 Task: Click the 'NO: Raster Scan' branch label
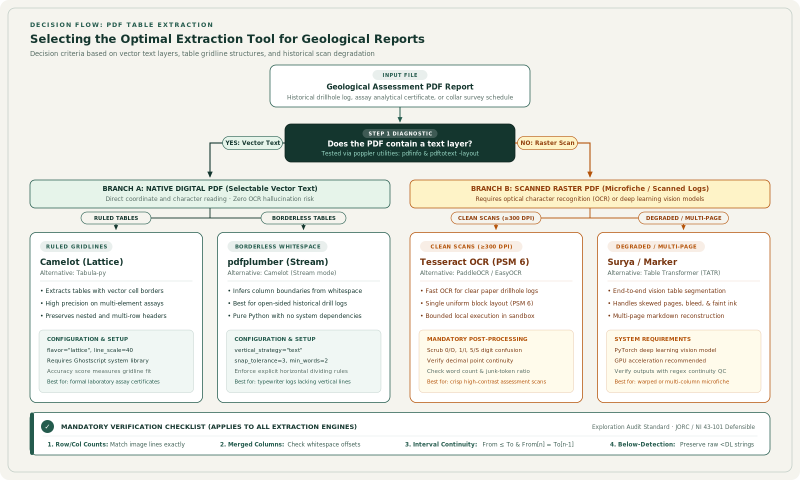[547, 143]
